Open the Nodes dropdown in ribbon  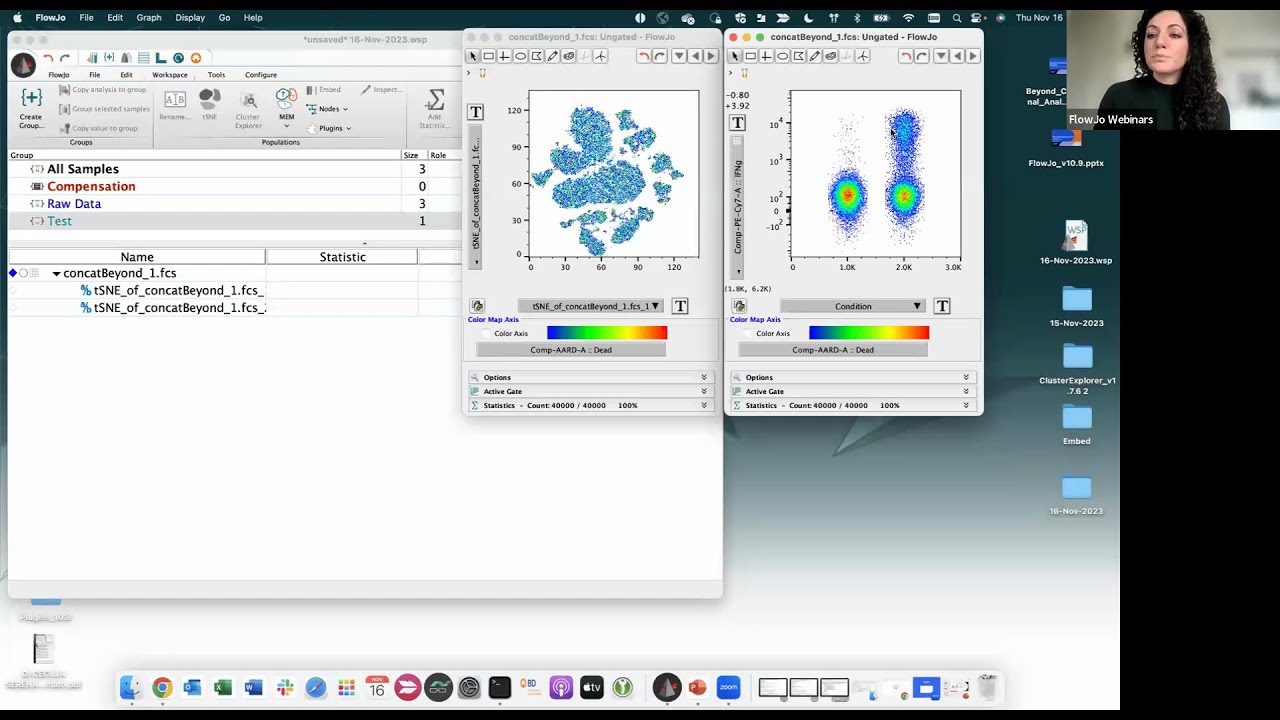tap(327, 109)
